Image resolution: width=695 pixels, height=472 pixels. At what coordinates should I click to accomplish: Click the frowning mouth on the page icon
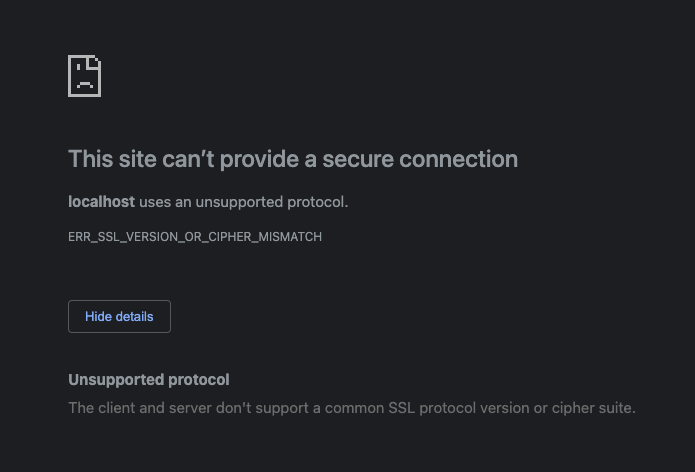(85, 84)
